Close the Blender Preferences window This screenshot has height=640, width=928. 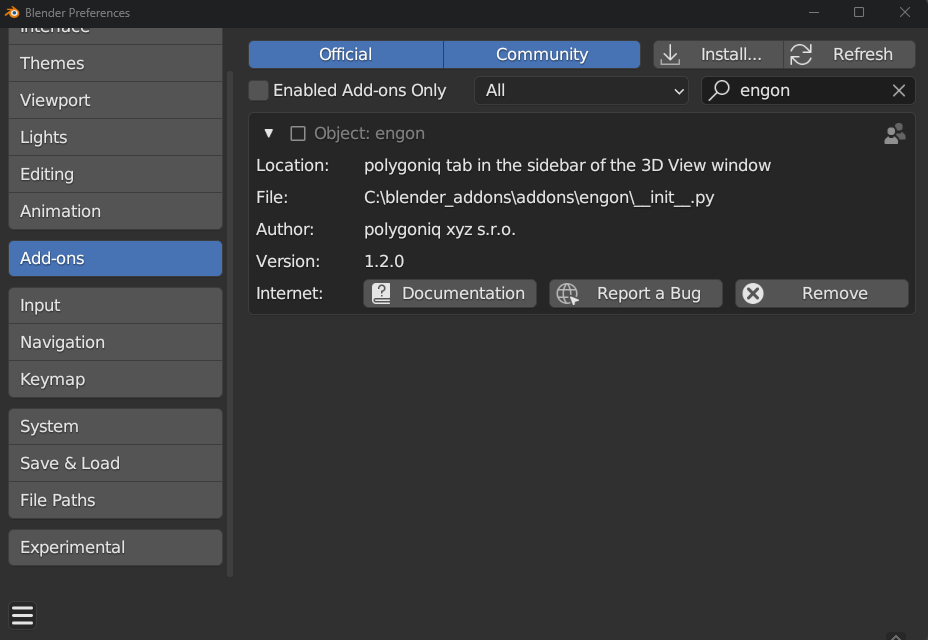[x=904, y=12]
